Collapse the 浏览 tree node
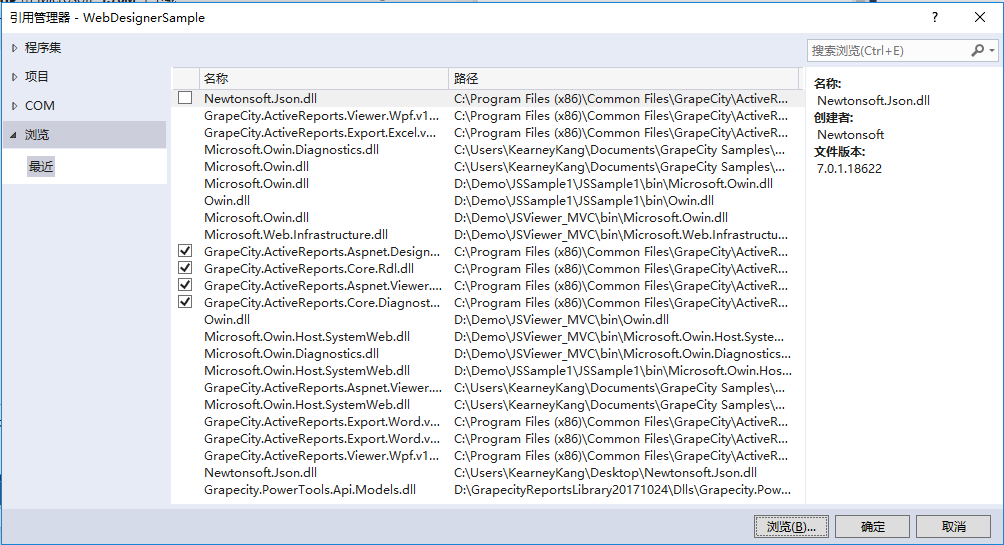This screenshot has width=1004, height=545. pyautogui.click(x=13, y=134)
